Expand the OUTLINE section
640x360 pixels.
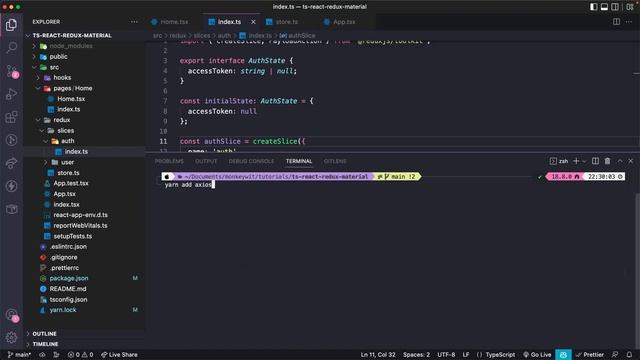(x=44, y=334)
